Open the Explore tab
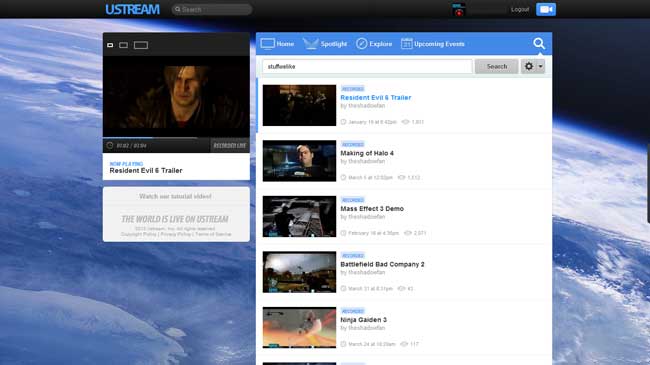This screenshot has width=650, height=365. pyautogui.click(x=374, y=44)
